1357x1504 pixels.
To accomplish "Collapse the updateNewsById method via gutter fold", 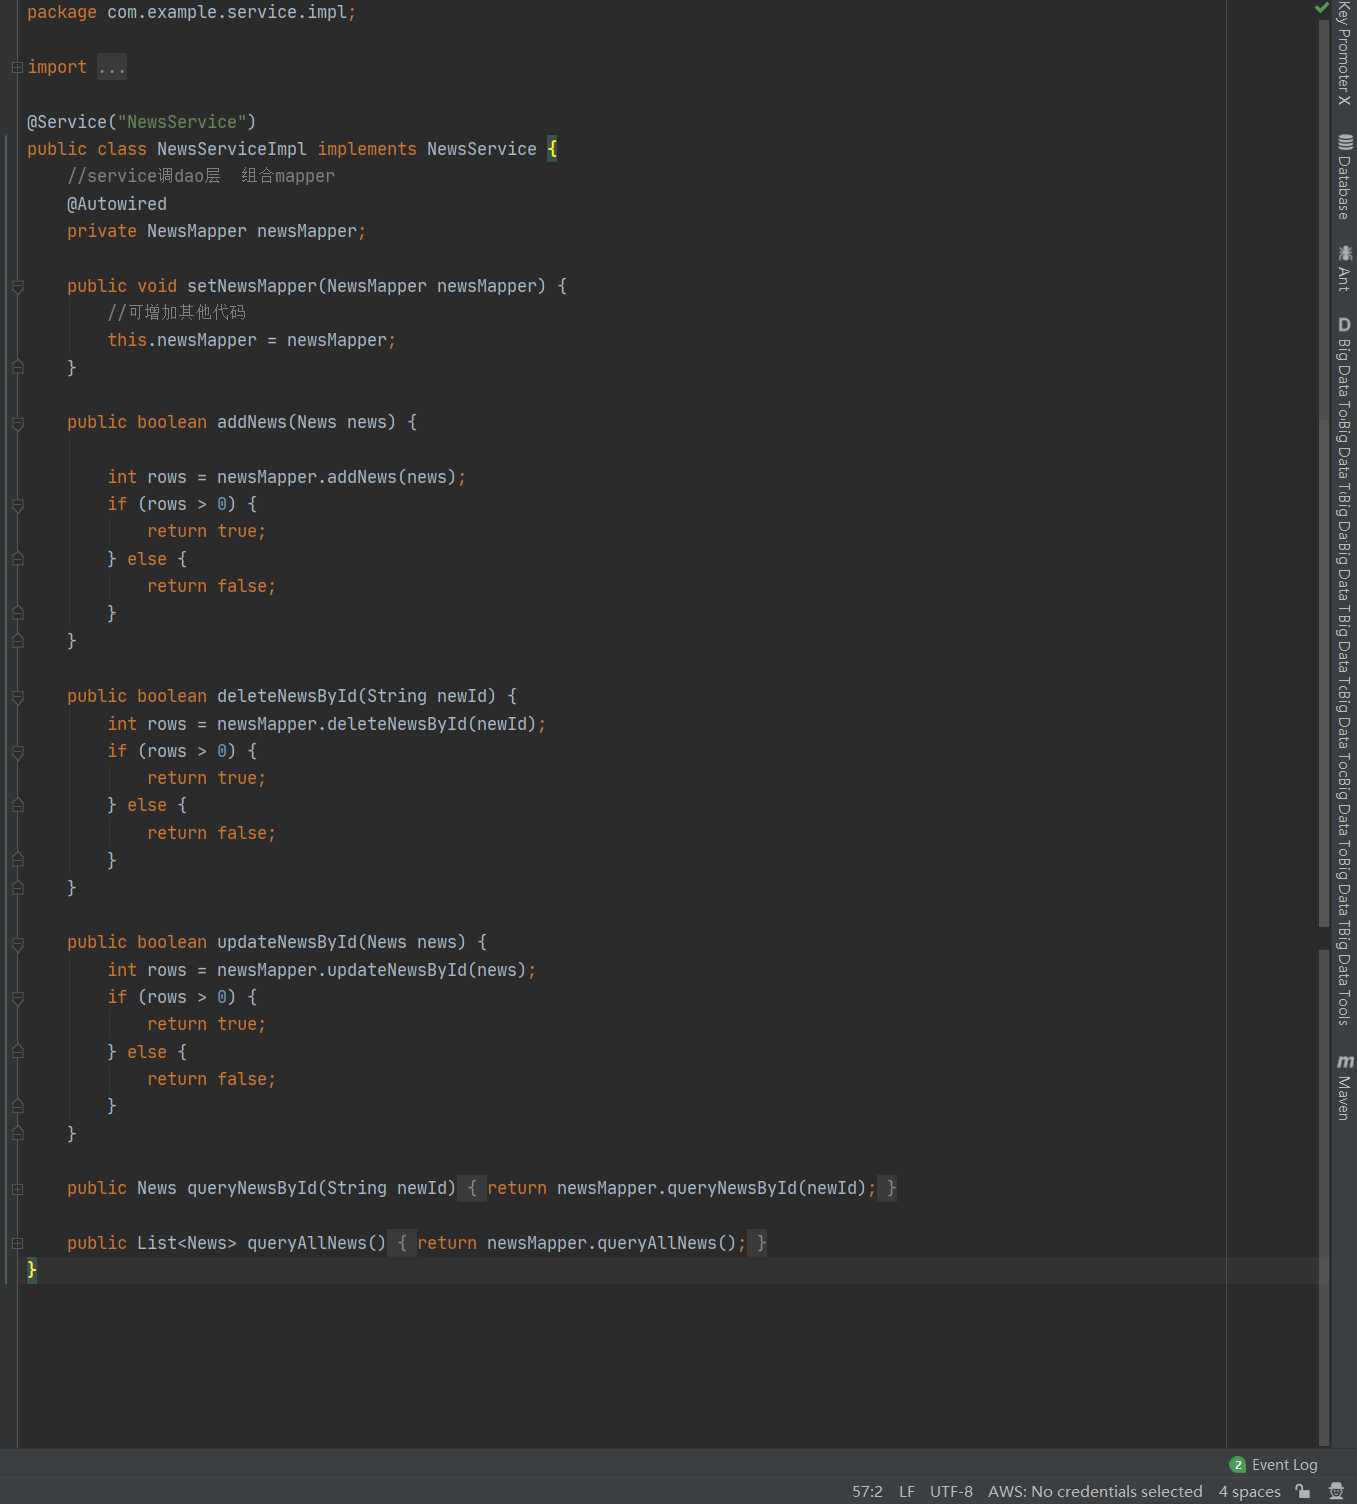I will click(17, 943).
